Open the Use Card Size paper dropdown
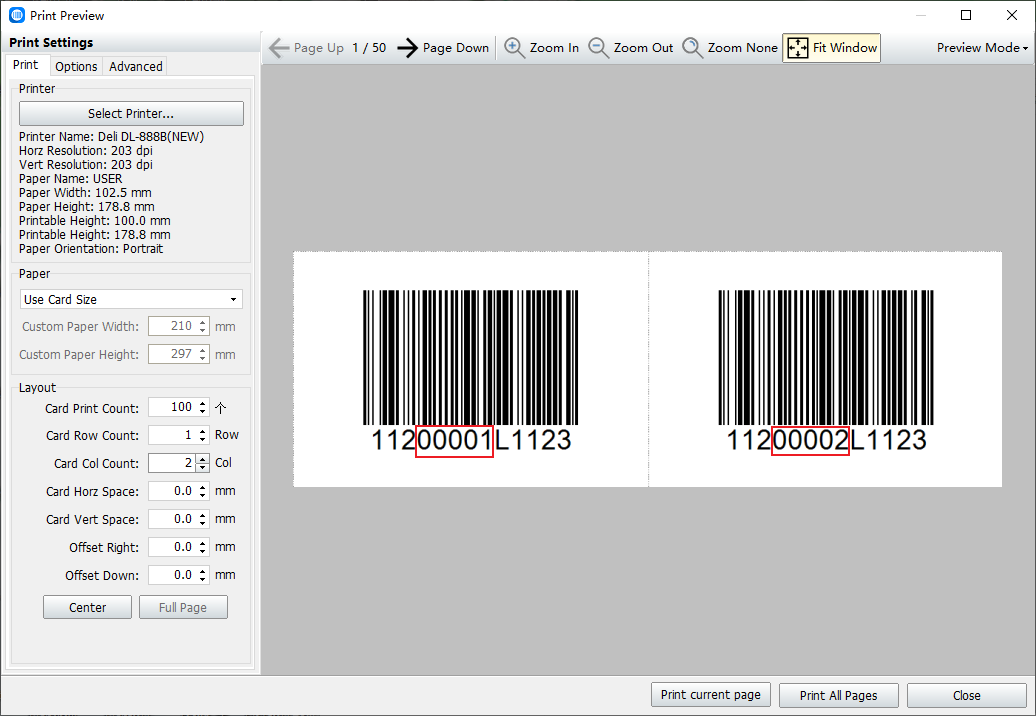This screenshot has height=716, width=1036. pos(131,299)
